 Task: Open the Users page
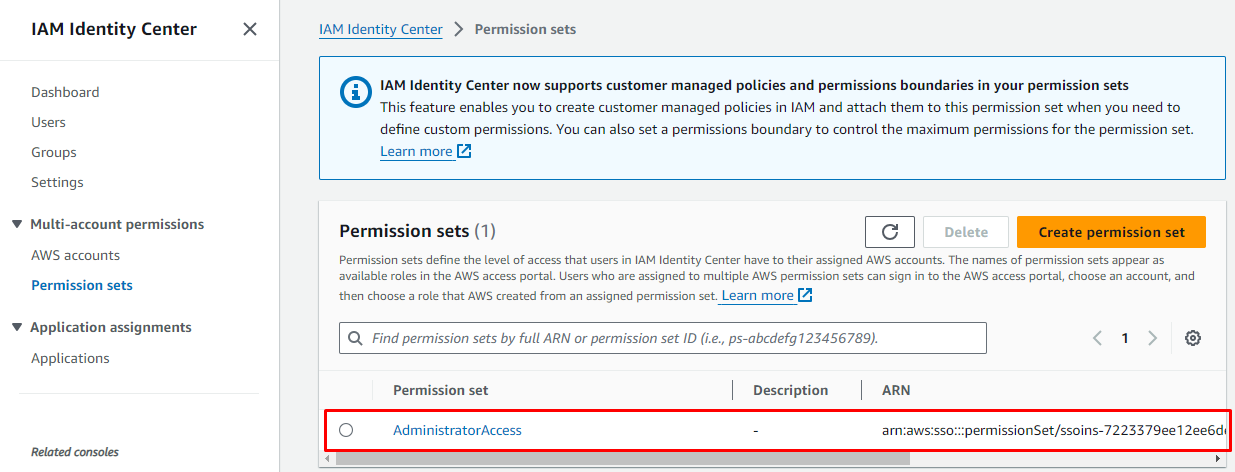click(48, 122)
